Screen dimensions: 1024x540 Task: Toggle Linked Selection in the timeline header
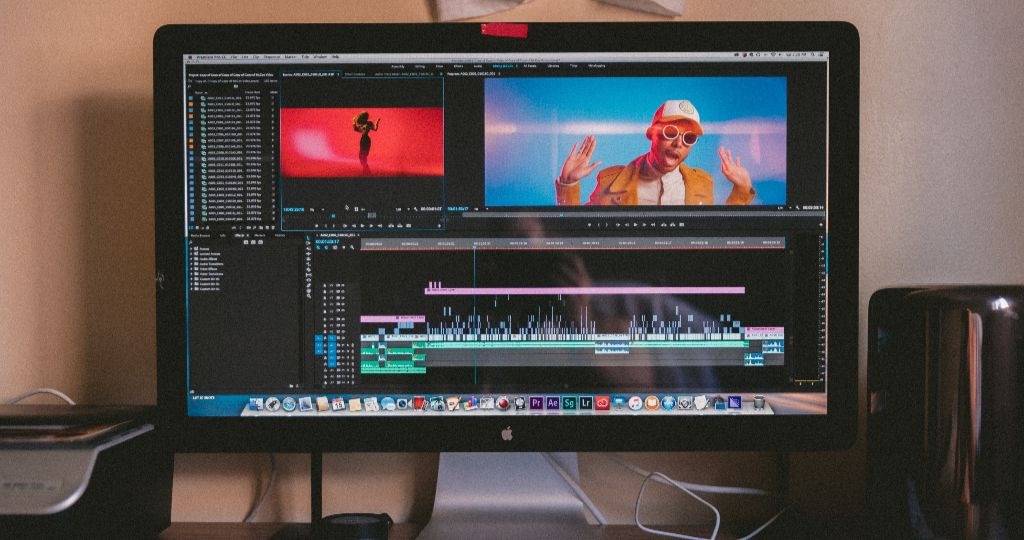(x=335, y=247)
